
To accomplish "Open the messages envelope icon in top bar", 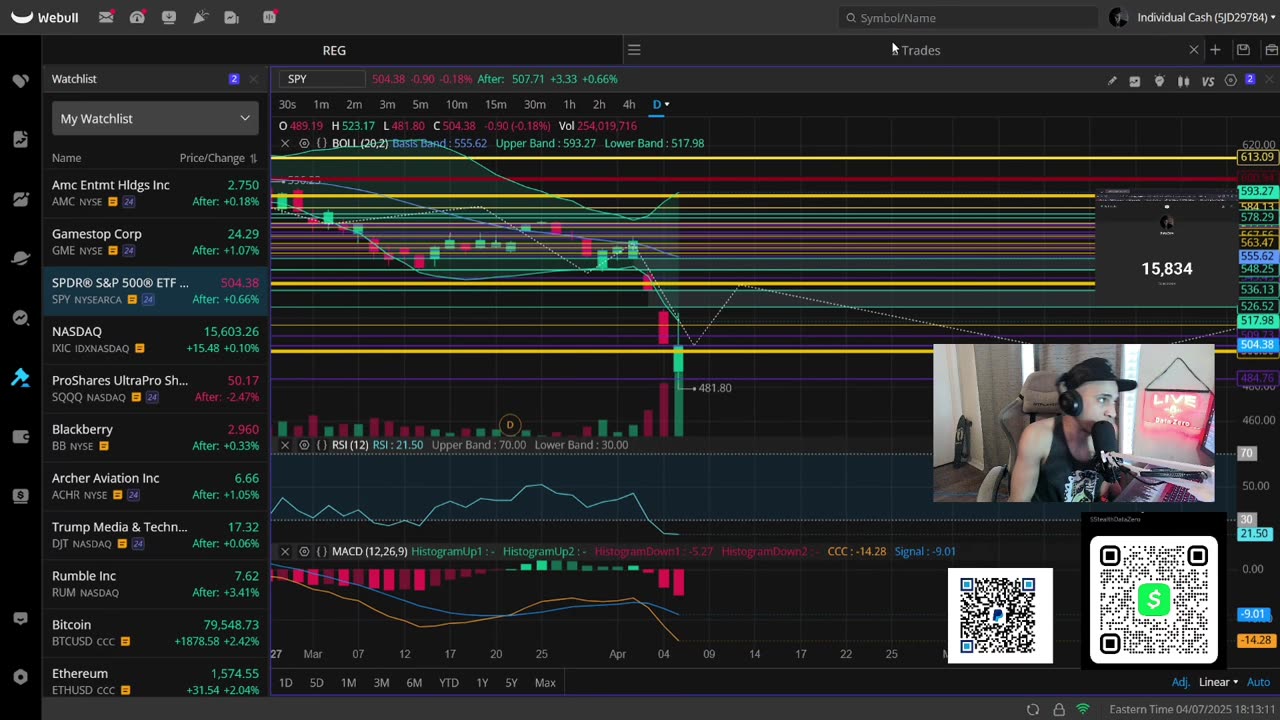I will 106,17.
